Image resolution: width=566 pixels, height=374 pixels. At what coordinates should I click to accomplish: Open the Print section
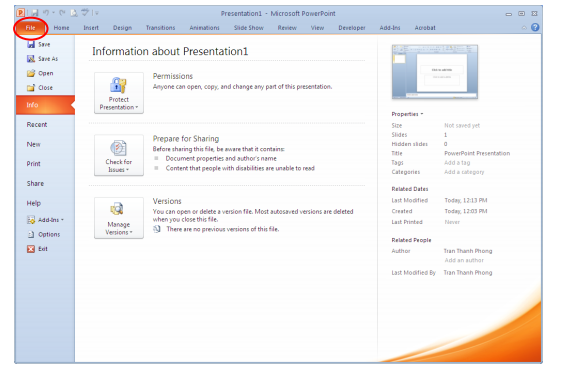click(34, 164)
